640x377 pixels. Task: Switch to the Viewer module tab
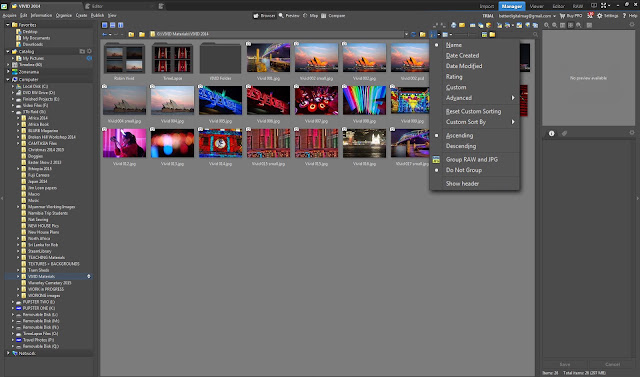point(536,6)
